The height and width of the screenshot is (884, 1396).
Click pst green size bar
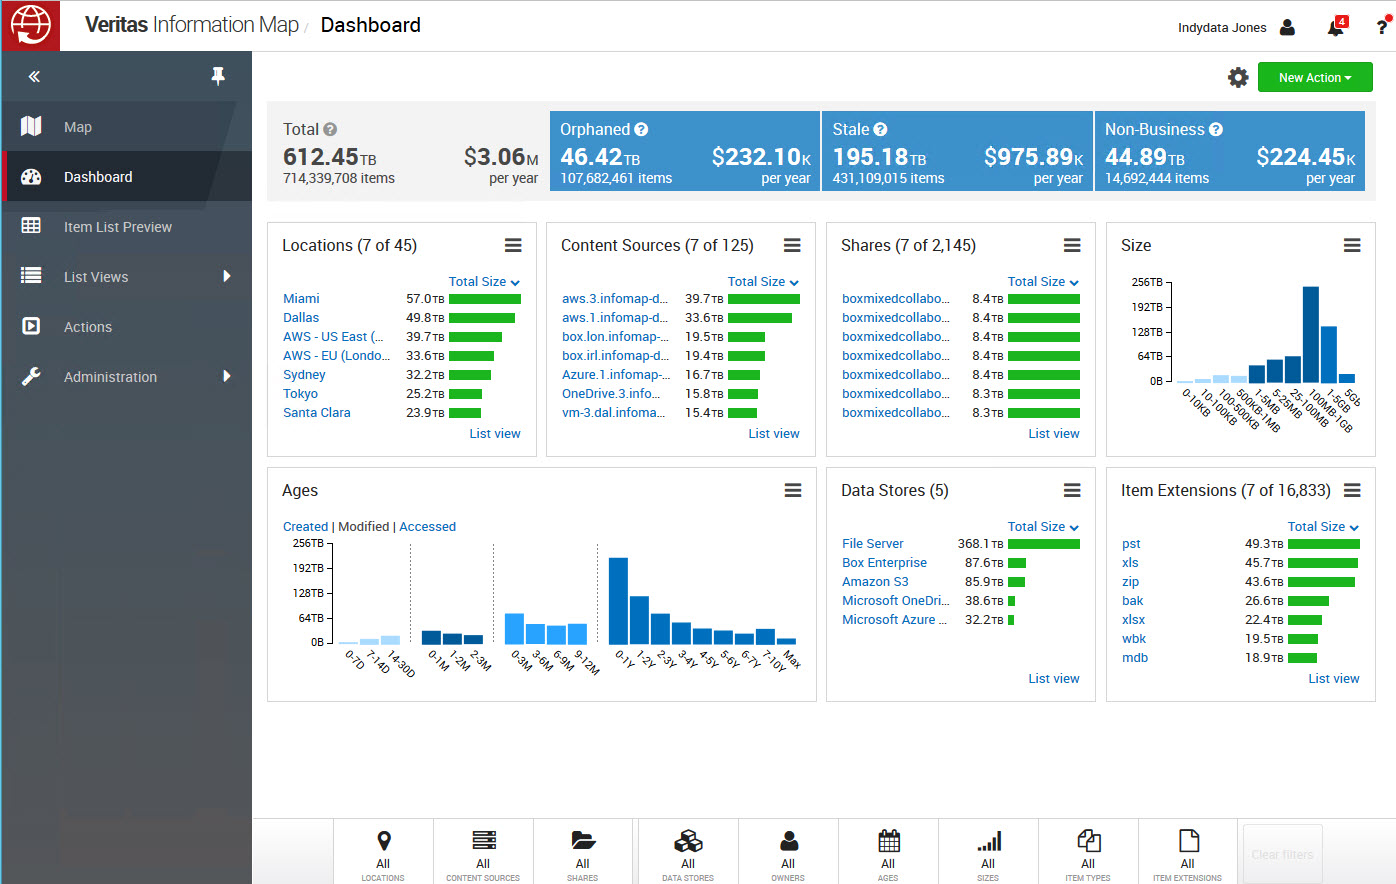[1324, 544]
